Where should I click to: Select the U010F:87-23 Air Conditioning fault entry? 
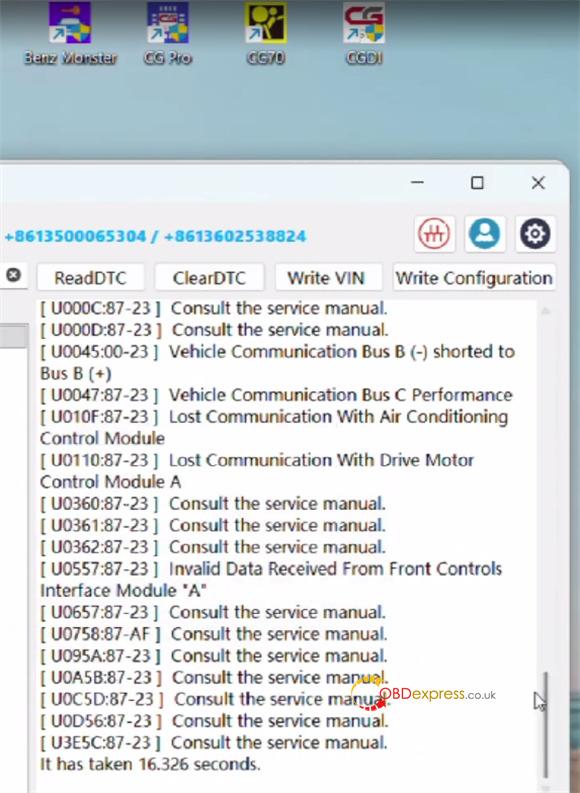pyautogui.click(x=274, y=427)
